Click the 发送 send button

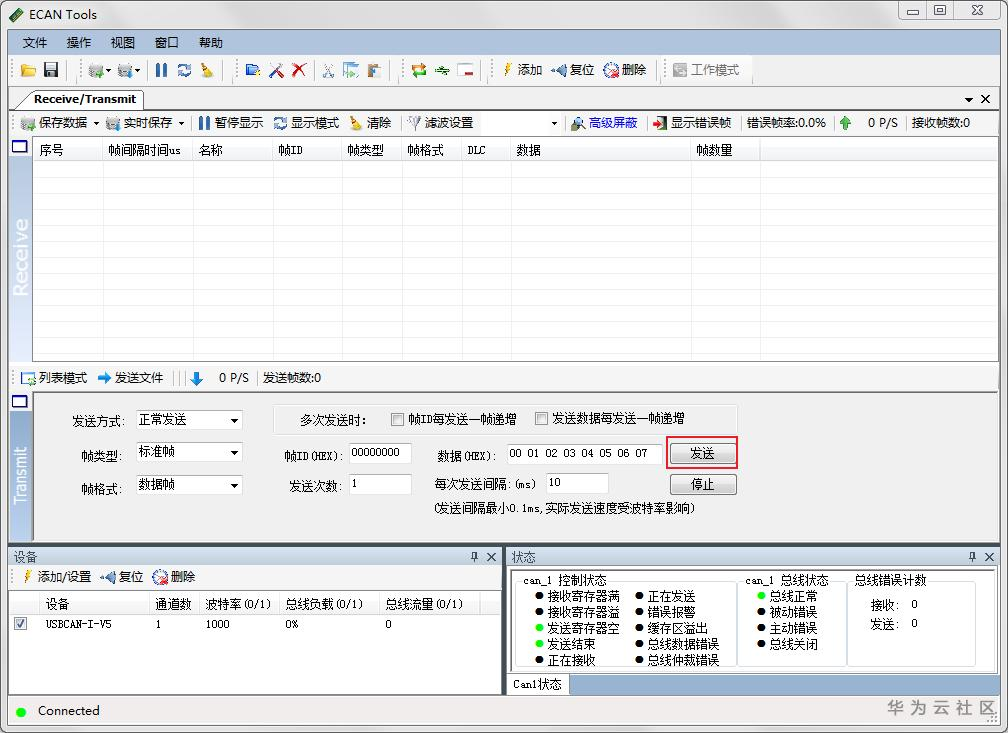coord(702,453)
